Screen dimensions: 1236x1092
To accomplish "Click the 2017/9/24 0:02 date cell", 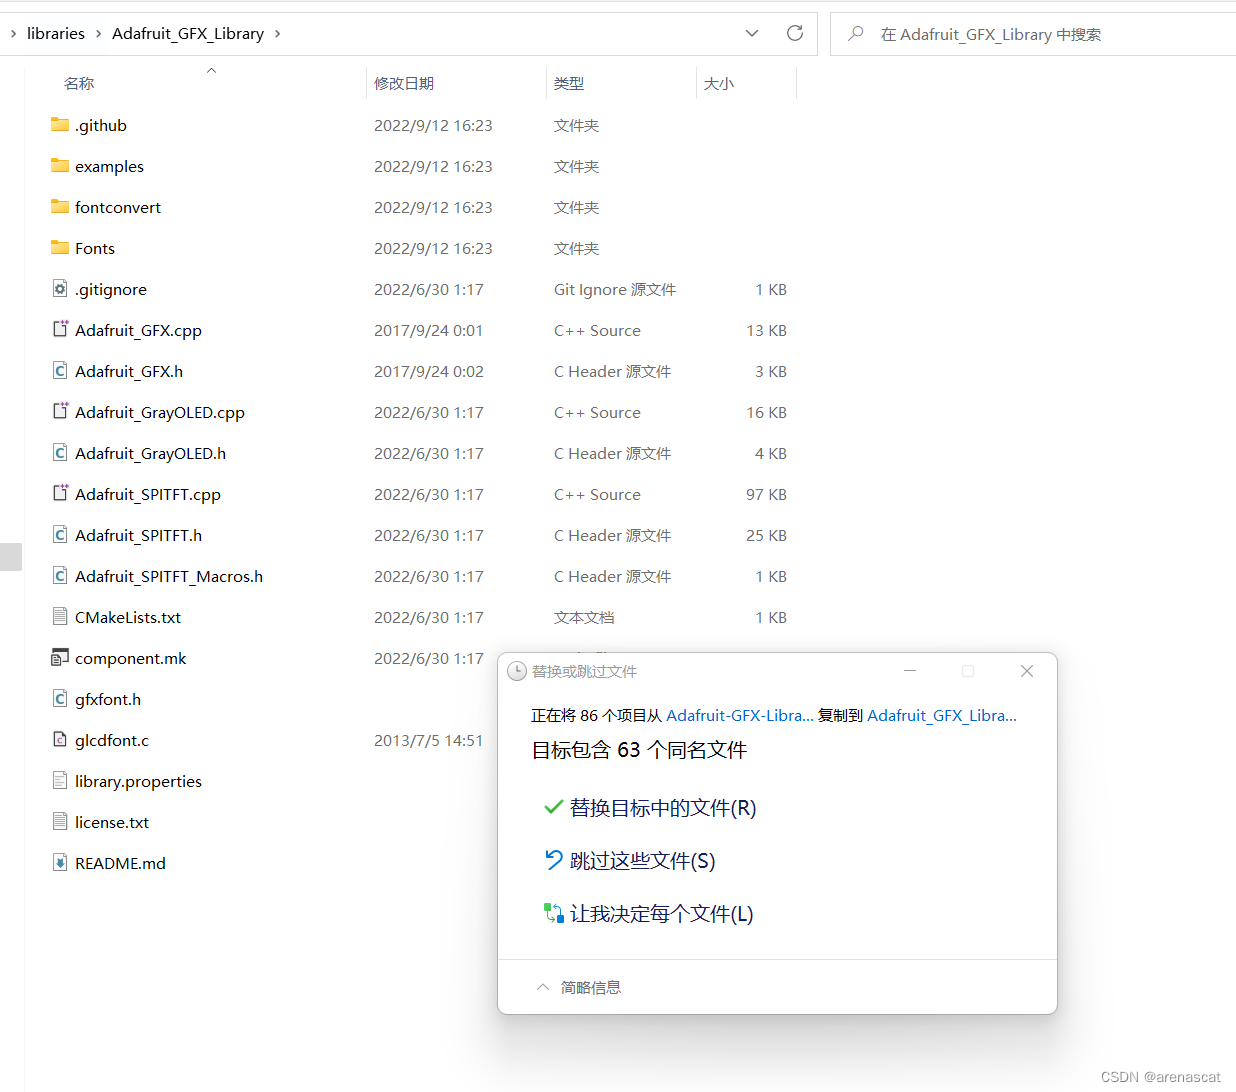I will click(x=429, y=371).
